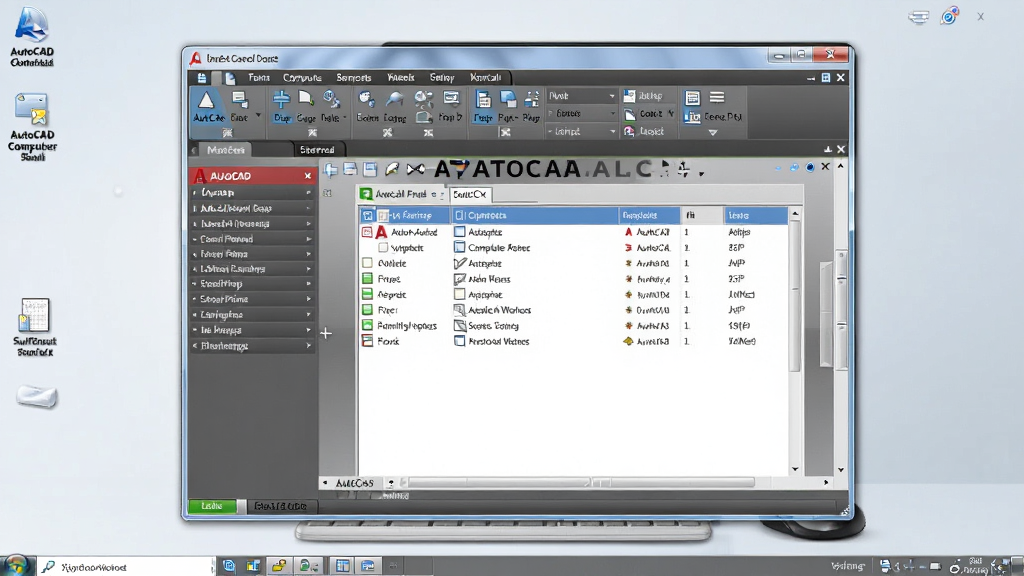Click the Llejolct button in the ribbon
Viewport: 1024px width, 576px height.
point(644,131)
